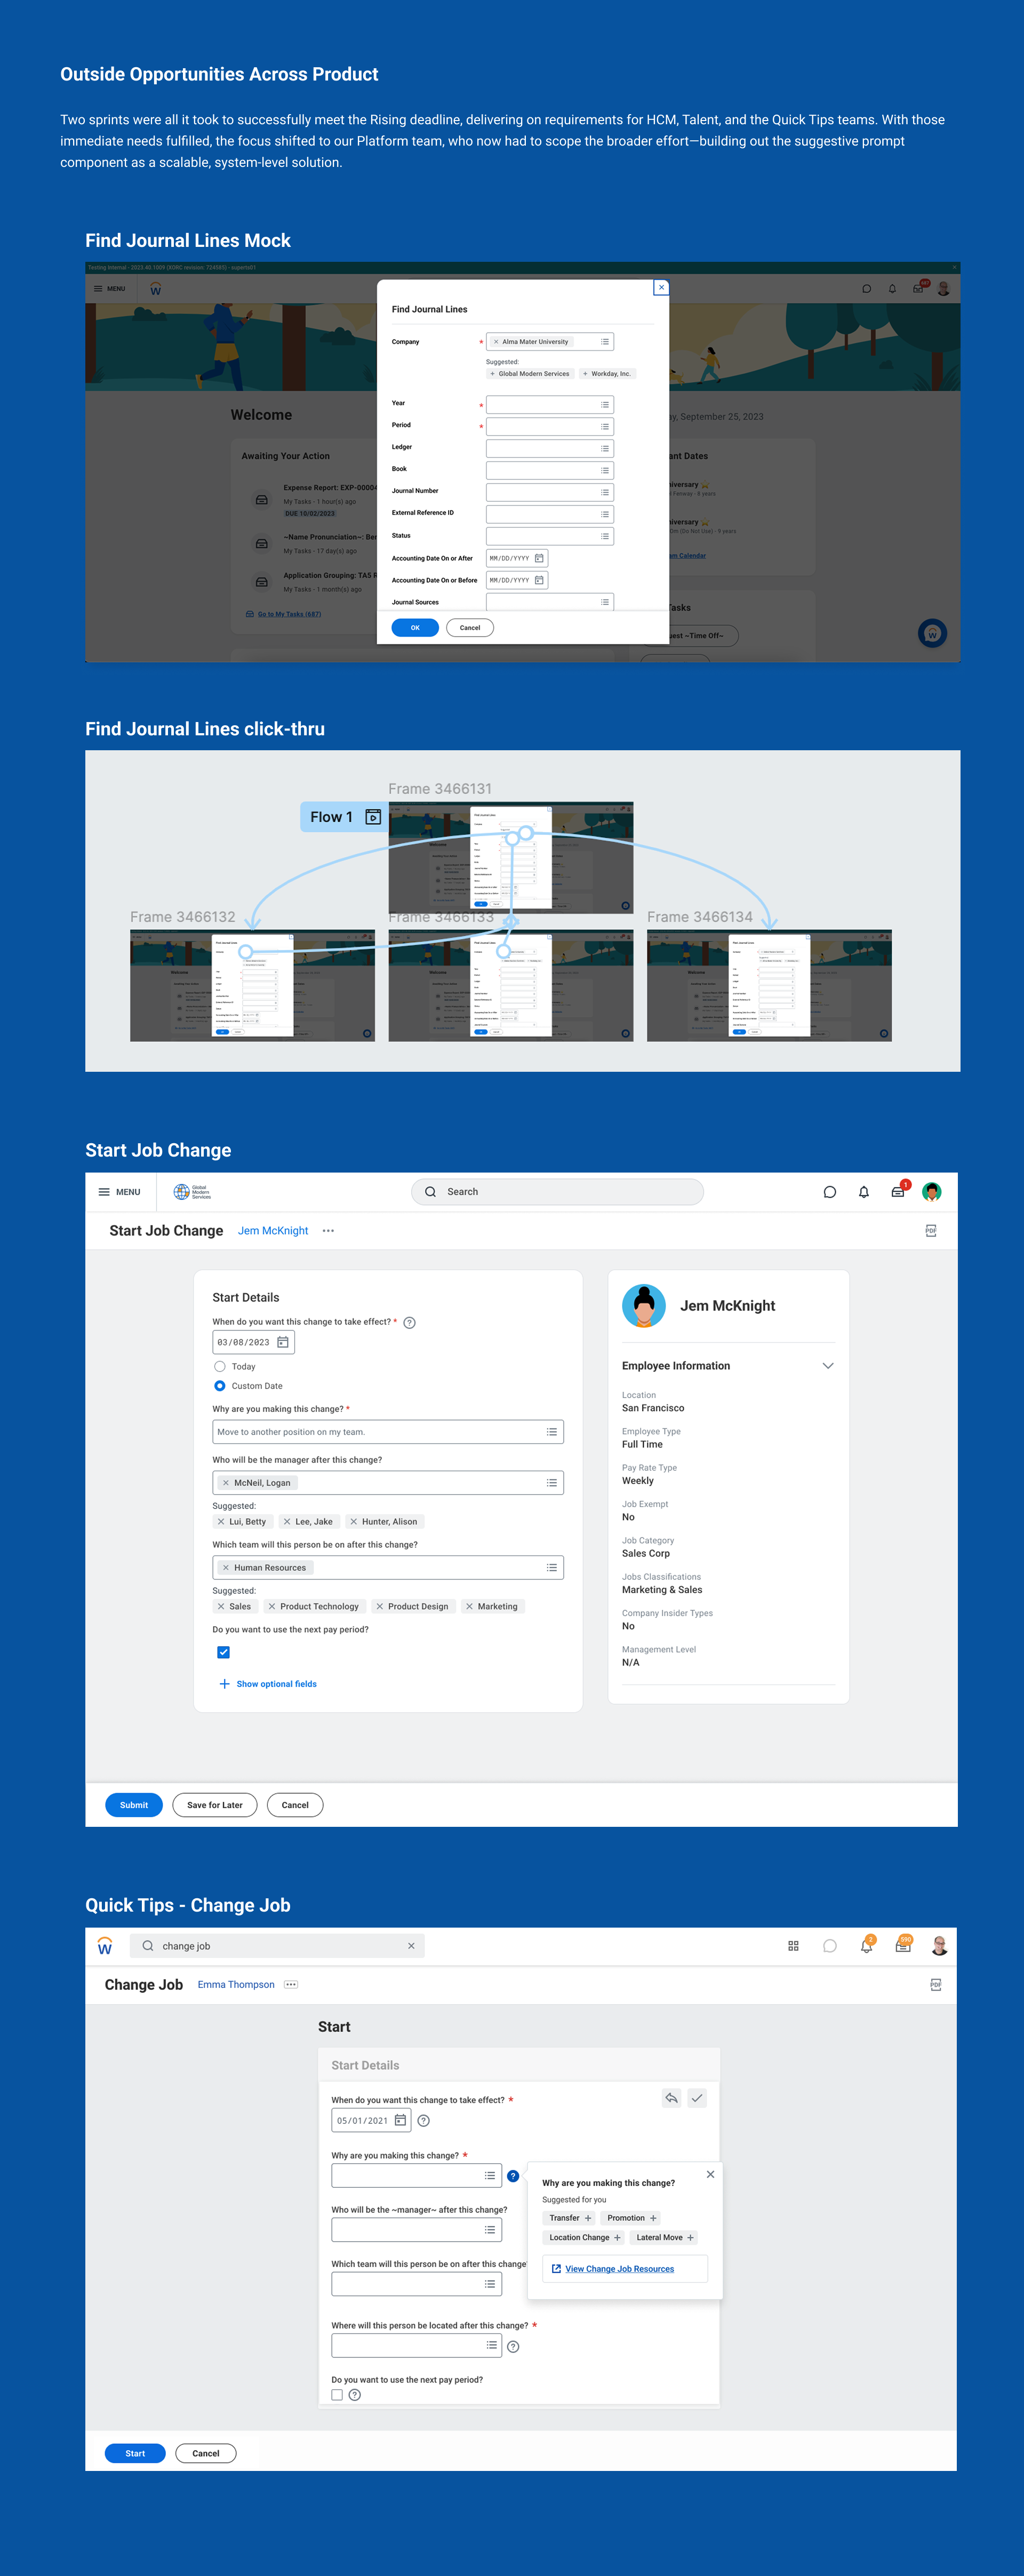Open the MENU button in Start Job Change

click(119, 1192)
